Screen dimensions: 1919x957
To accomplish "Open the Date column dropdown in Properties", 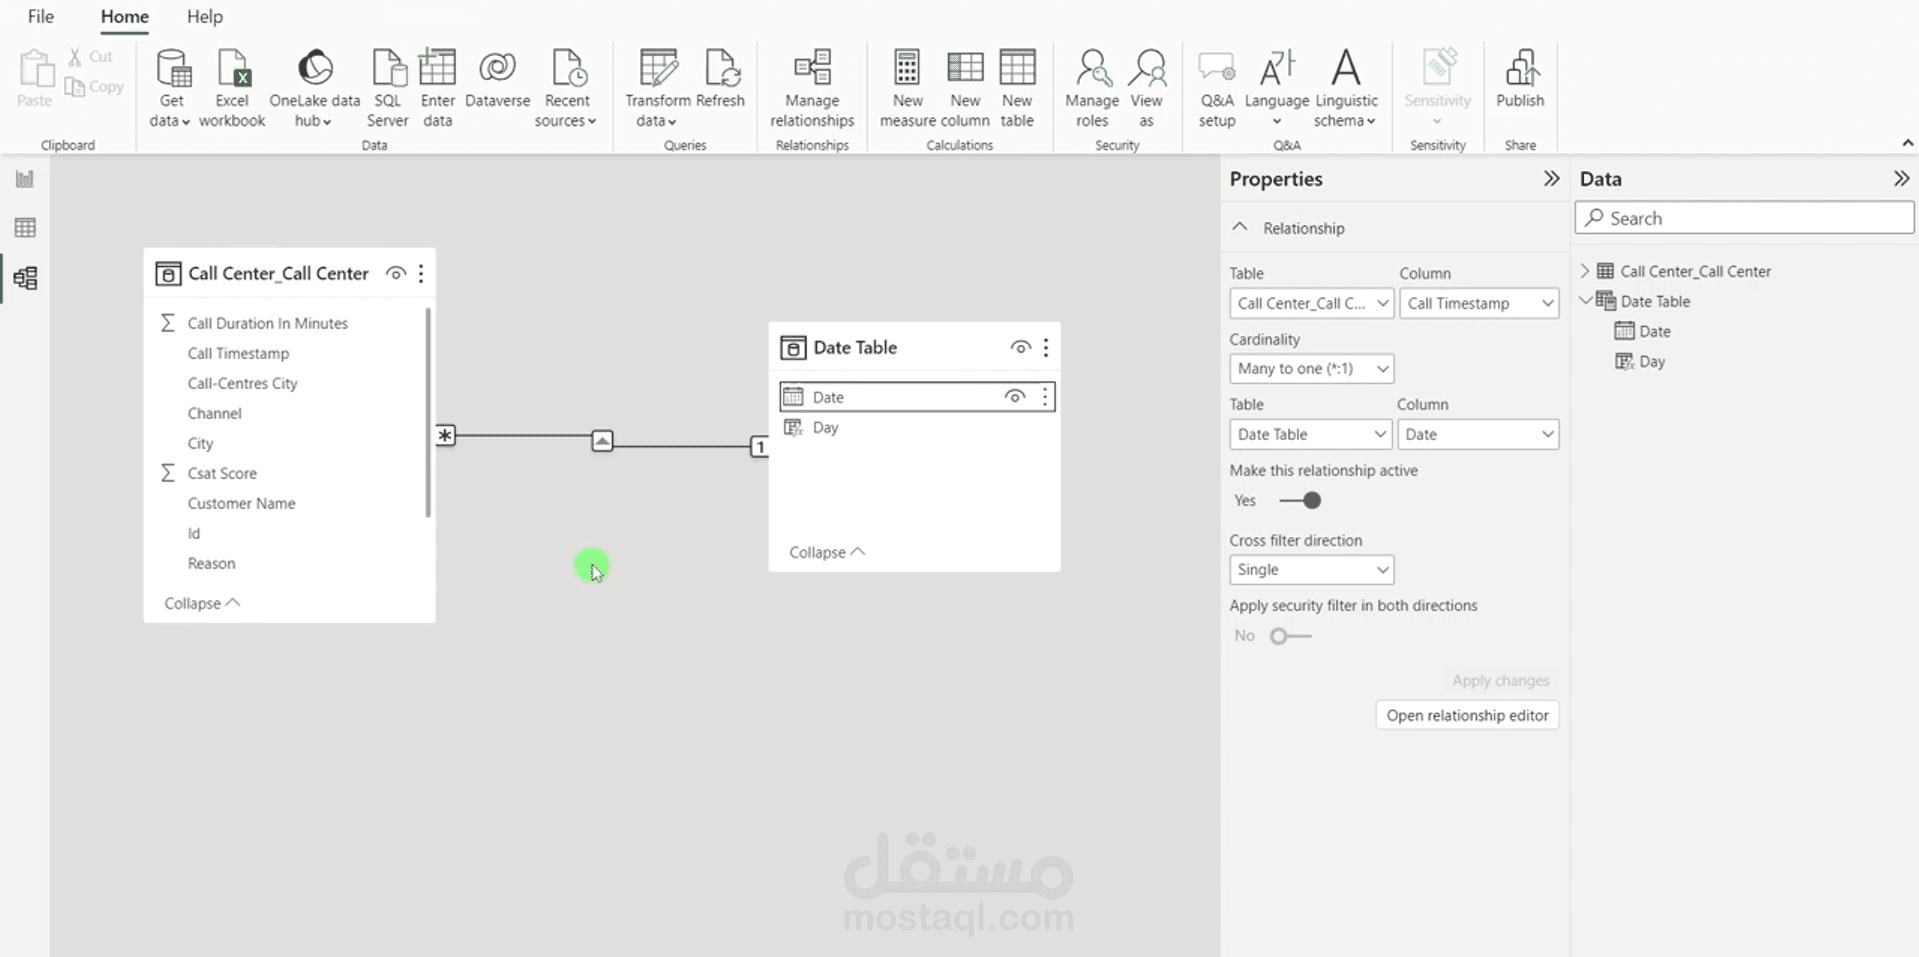I will click(x=1478, y=434).
